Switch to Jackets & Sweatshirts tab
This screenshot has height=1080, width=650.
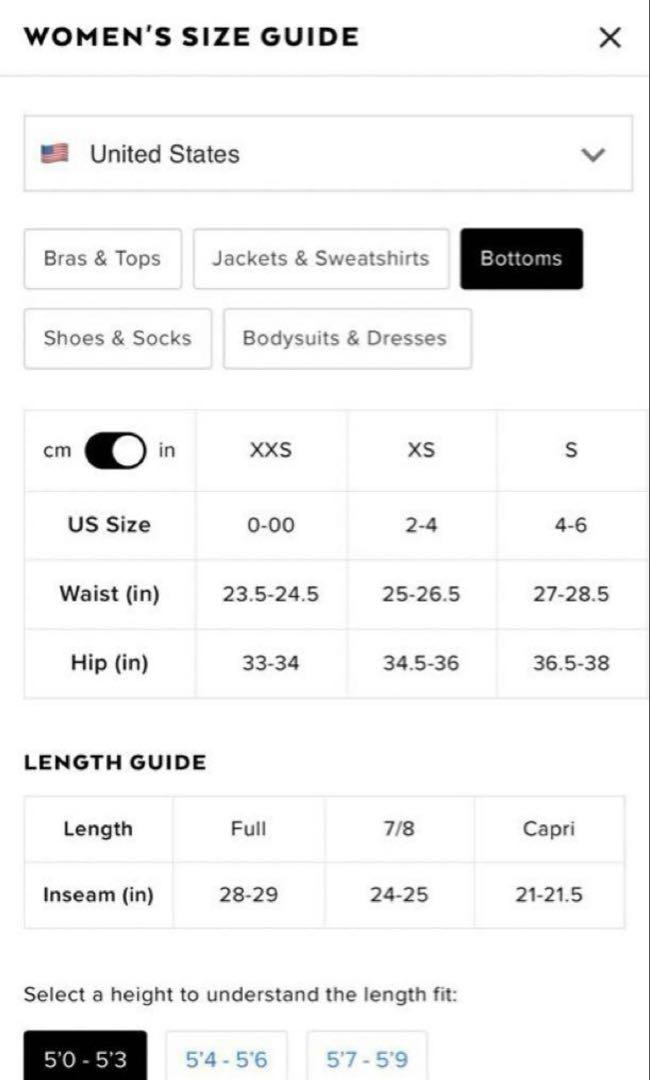click(x=321, y=259)
